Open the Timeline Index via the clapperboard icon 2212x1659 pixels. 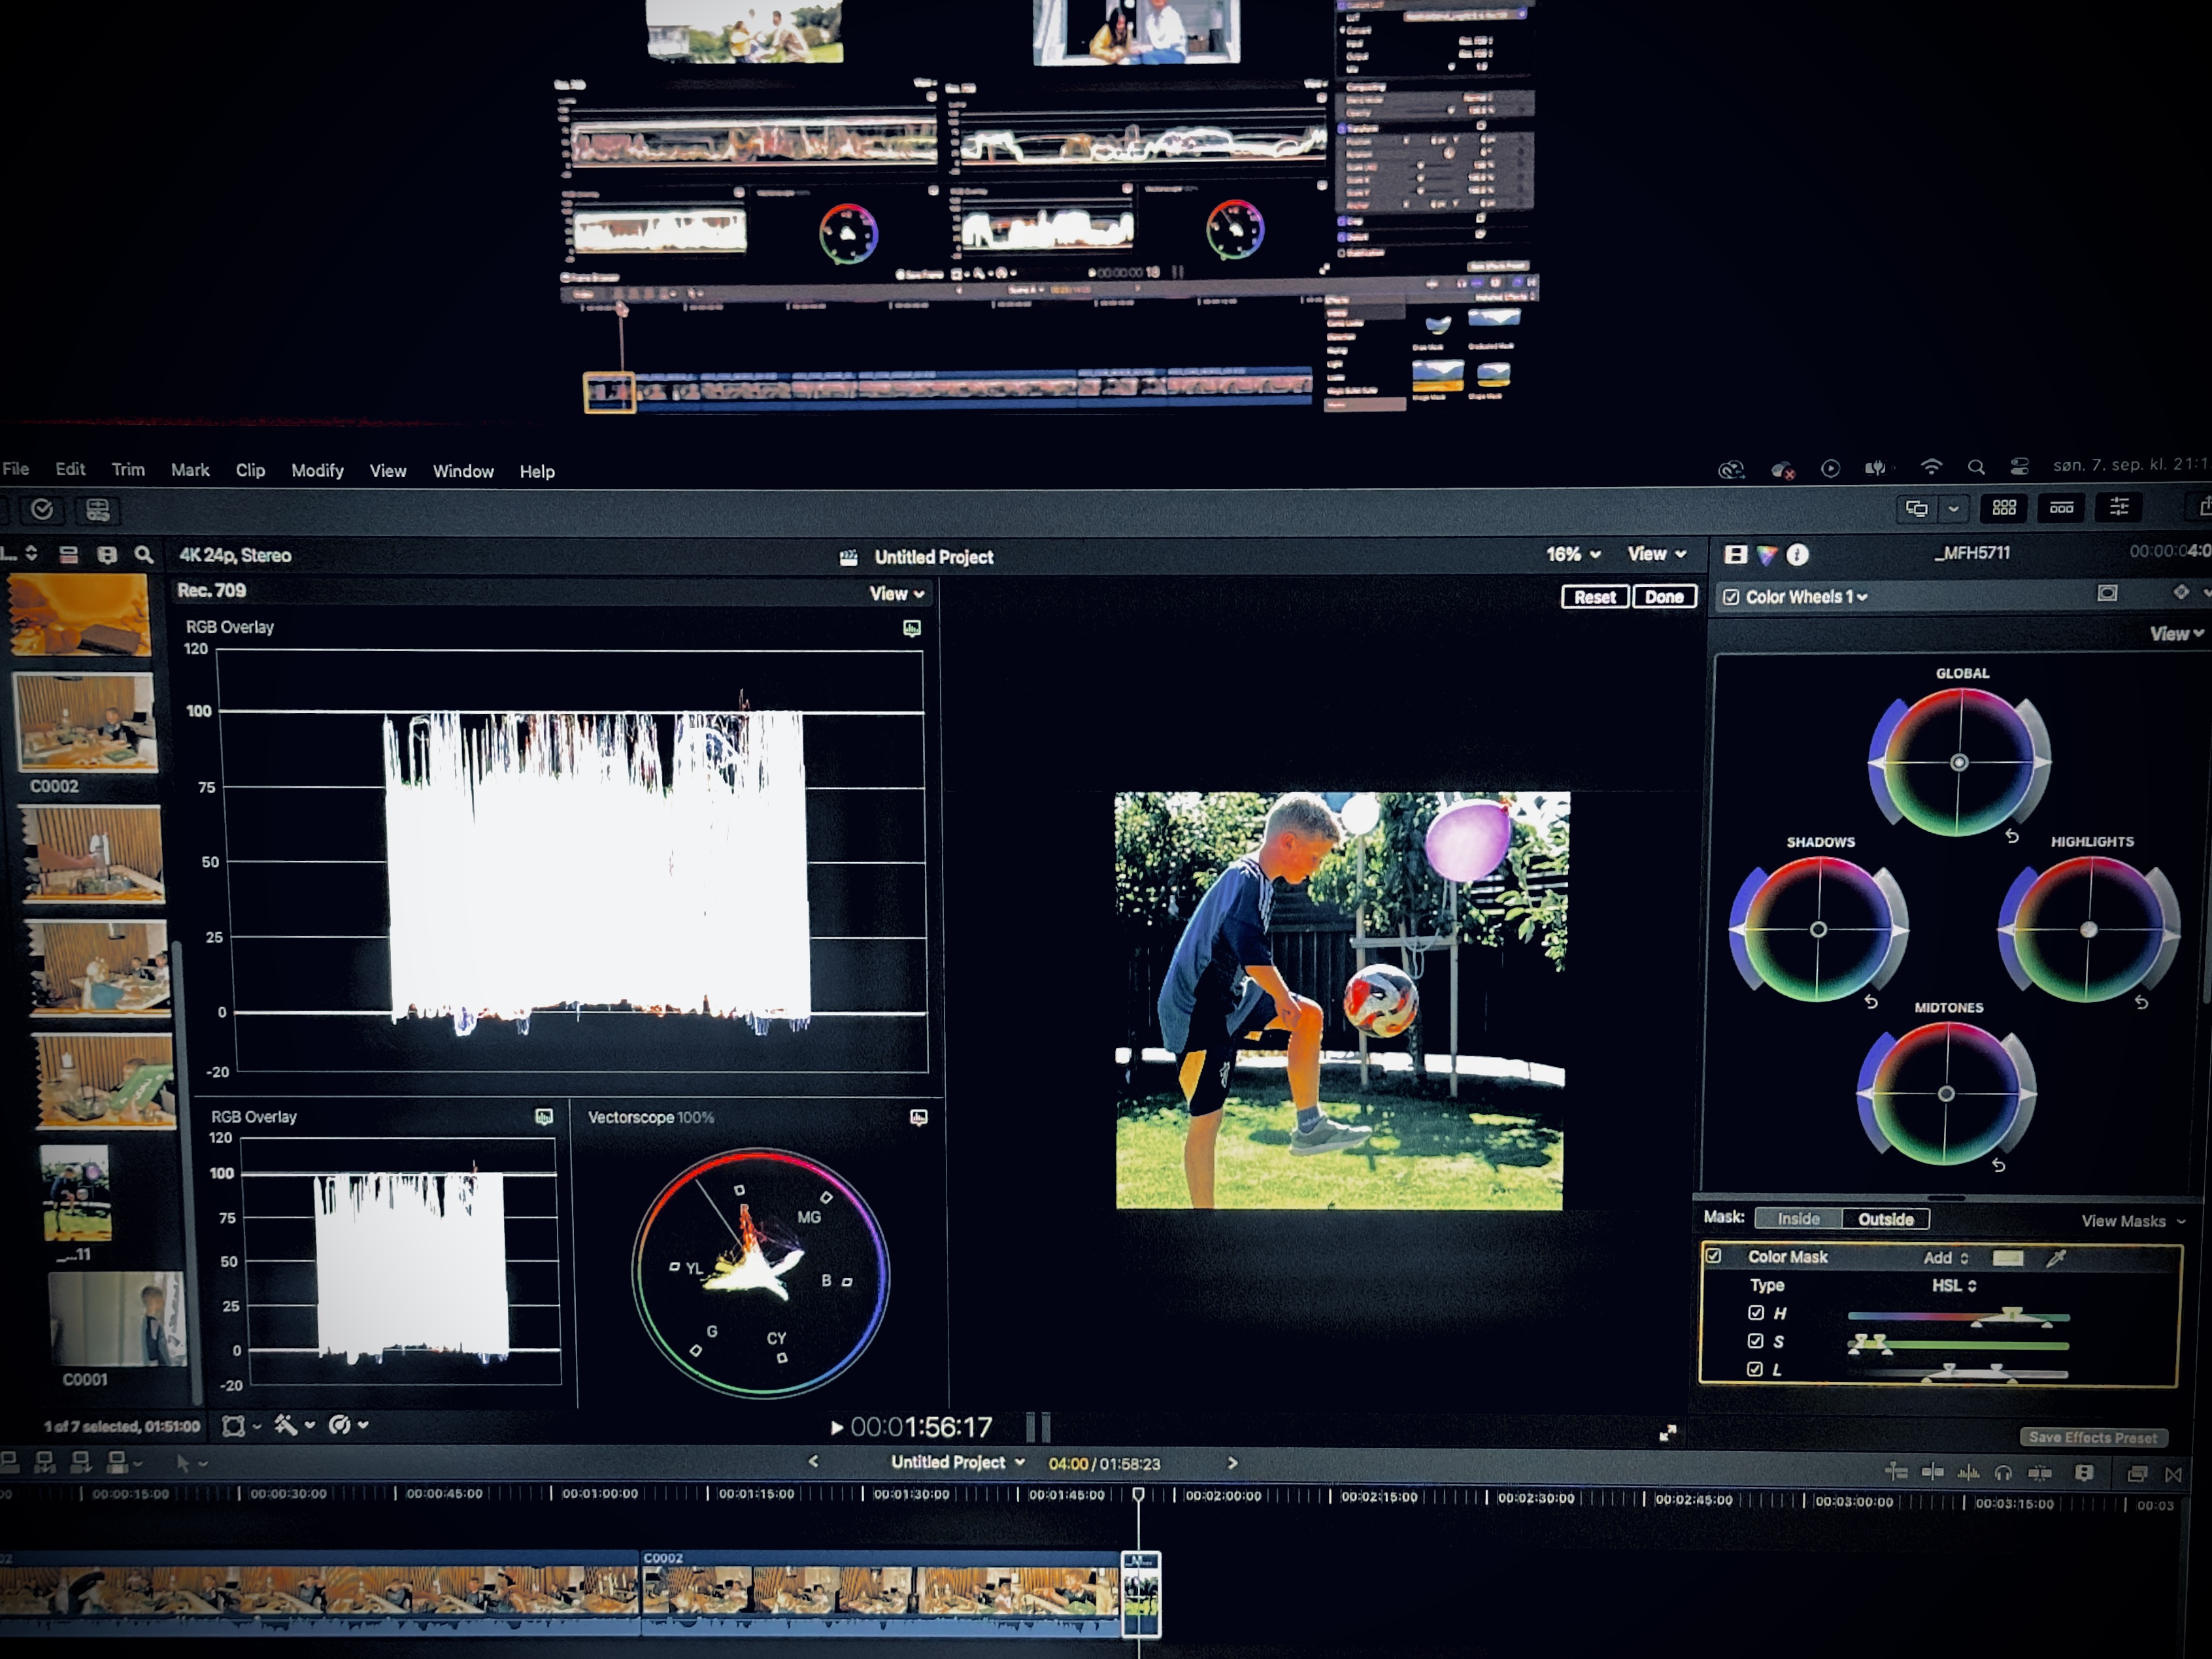(x=2084, y=1474)
